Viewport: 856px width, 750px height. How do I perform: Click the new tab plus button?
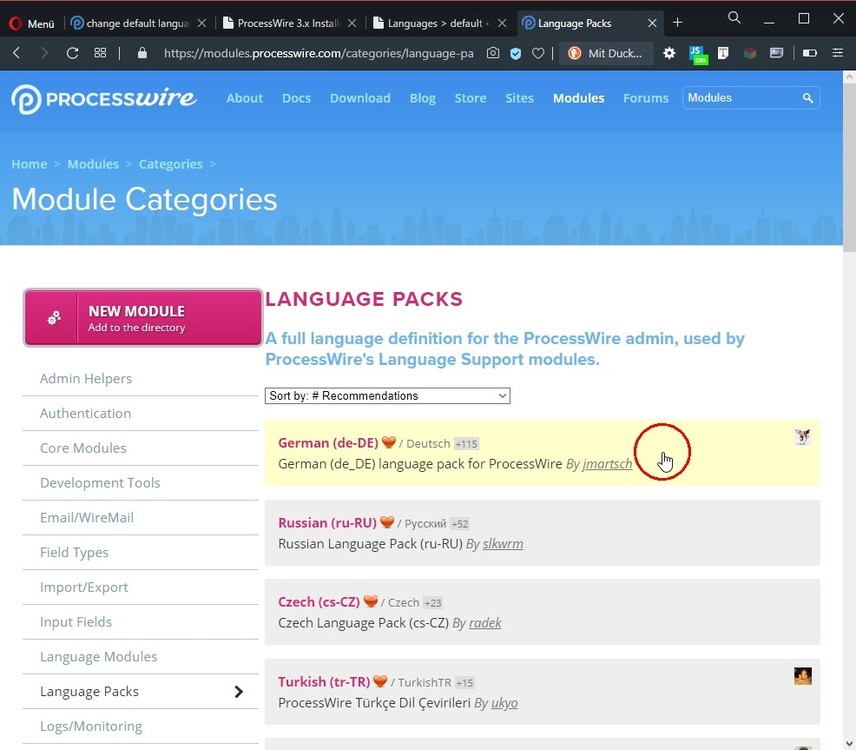tap(677, 22)
